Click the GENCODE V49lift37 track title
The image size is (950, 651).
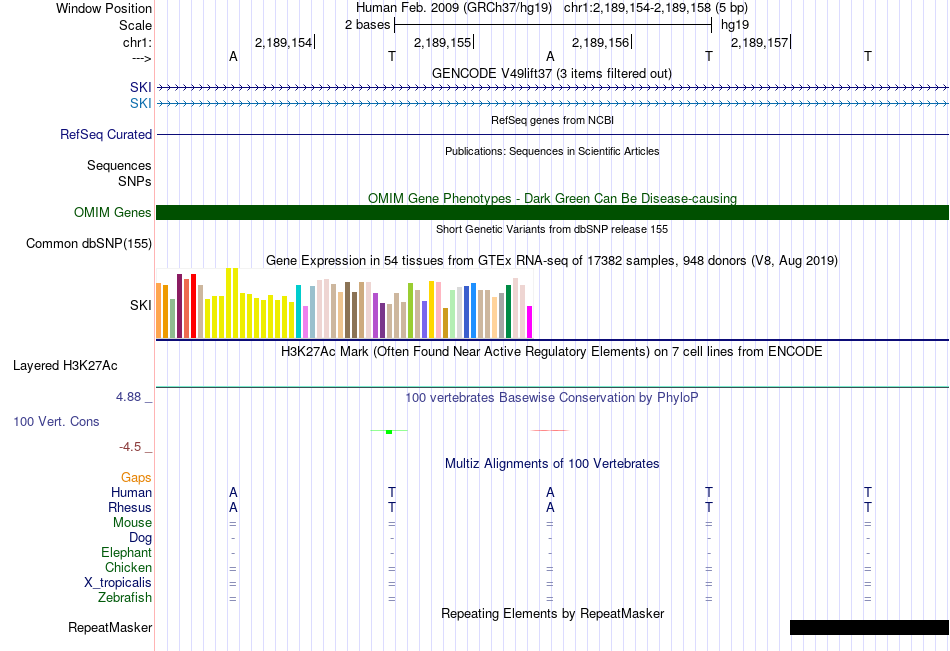[552, 73]
